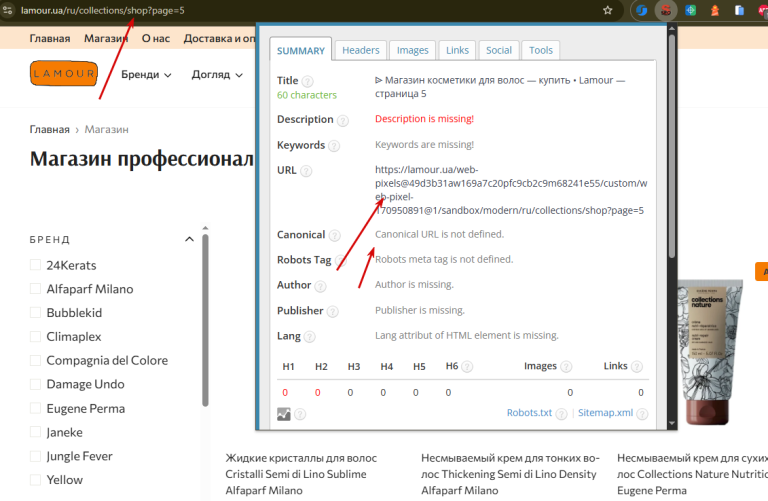The width and height of the screenshot is (768, 501).
Task: Click the SEO META extension icon
Action: pyautogui.click(x=666, y=10)
